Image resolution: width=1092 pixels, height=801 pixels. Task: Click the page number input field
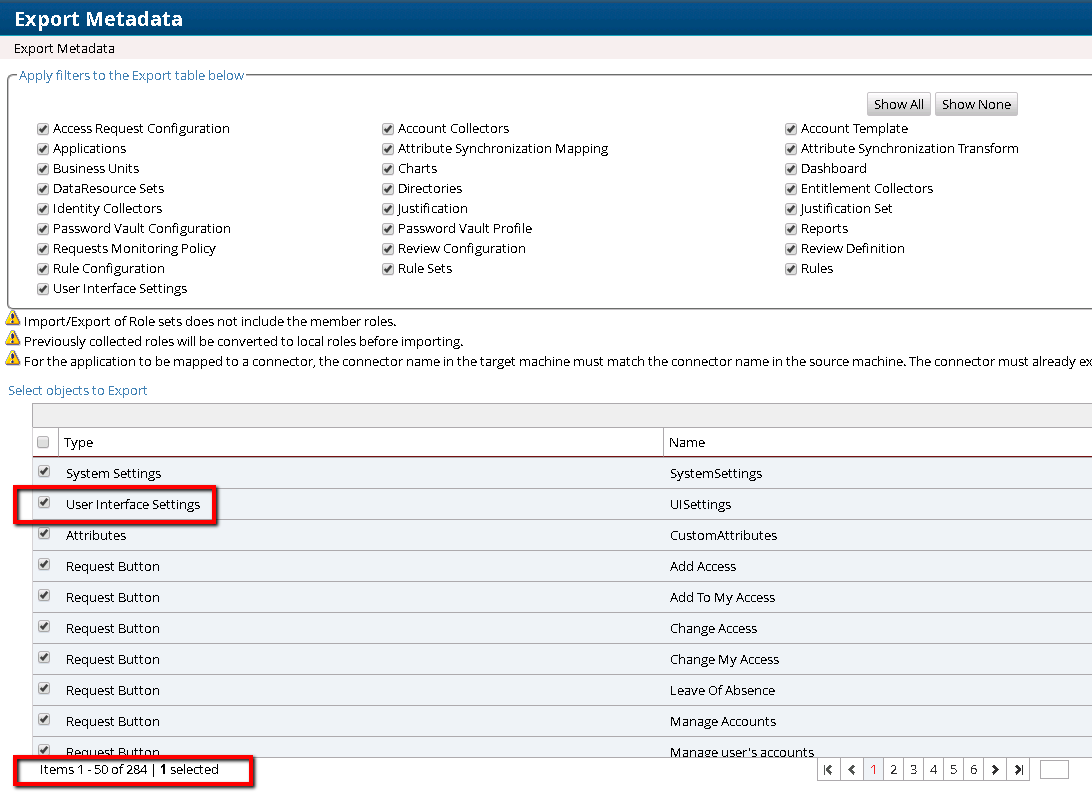1054,770
